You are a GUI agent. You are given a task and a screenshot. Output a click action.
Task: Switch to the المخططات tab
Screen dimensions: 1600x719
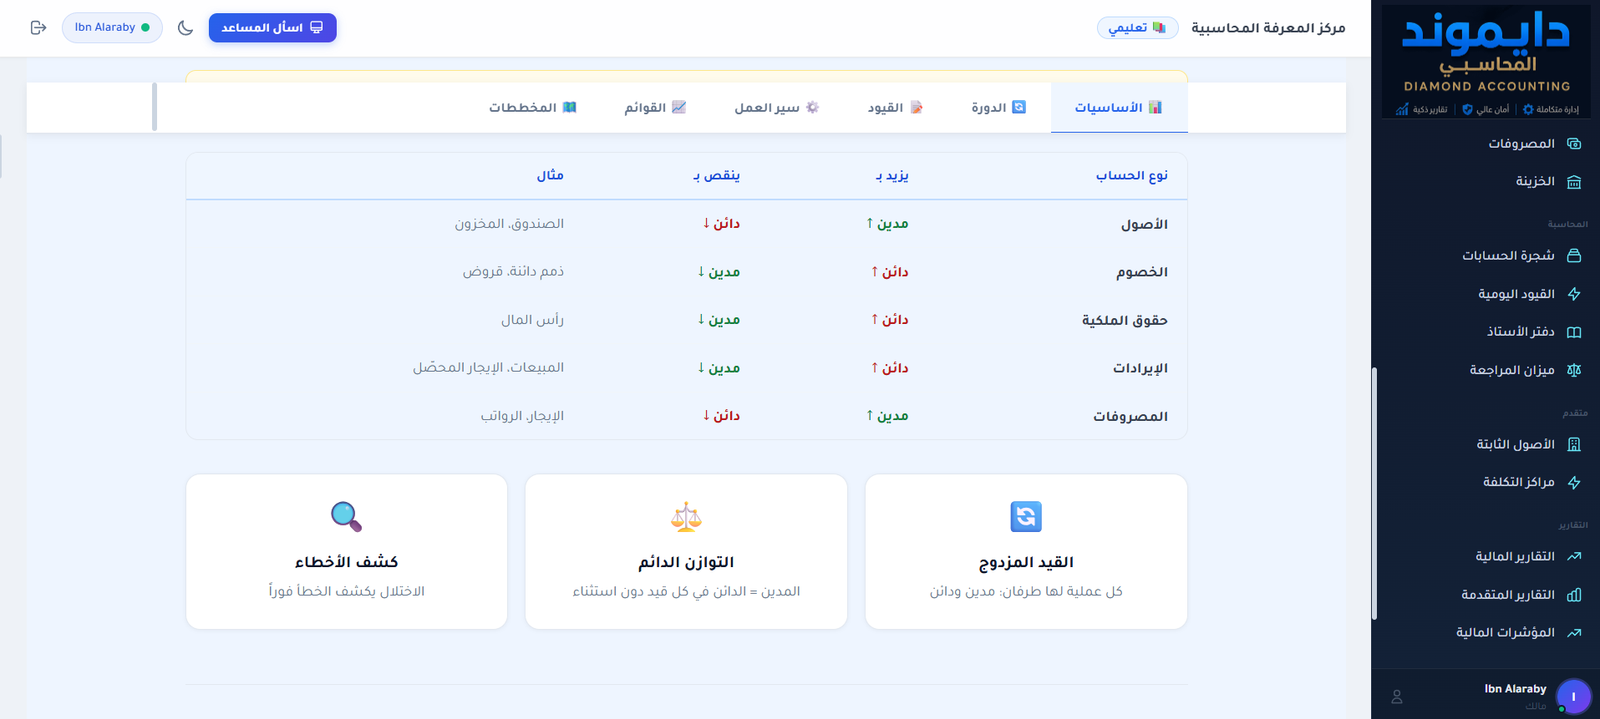pos(533,108)
